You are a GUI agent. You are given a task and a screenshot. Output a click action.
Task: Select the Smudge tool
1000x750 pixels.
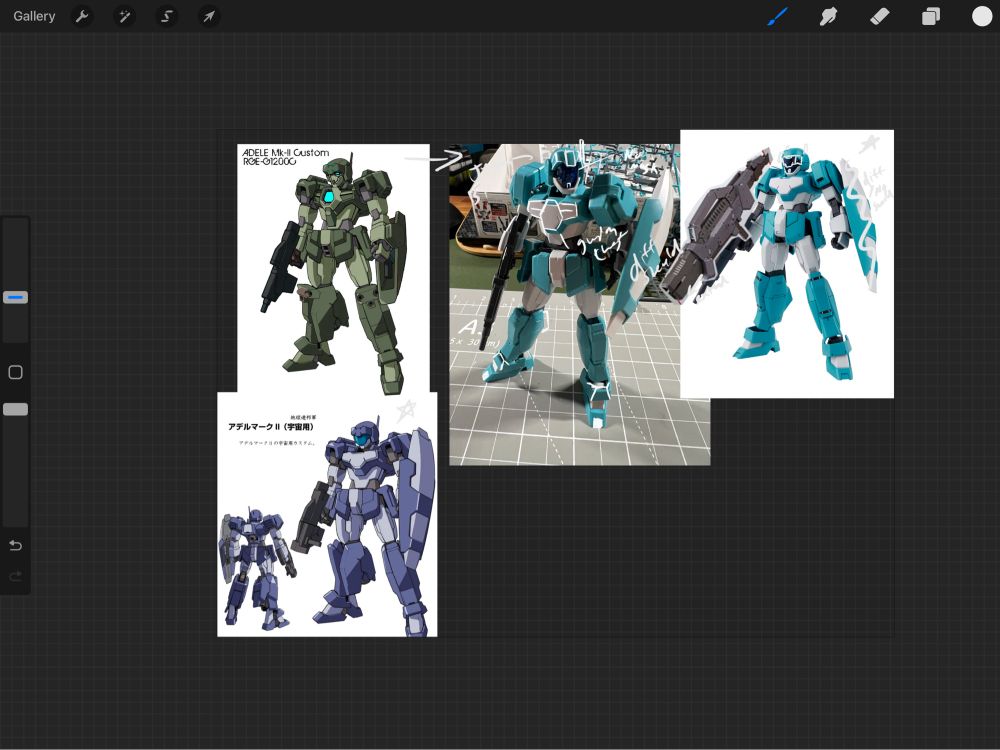pos(828,16)
